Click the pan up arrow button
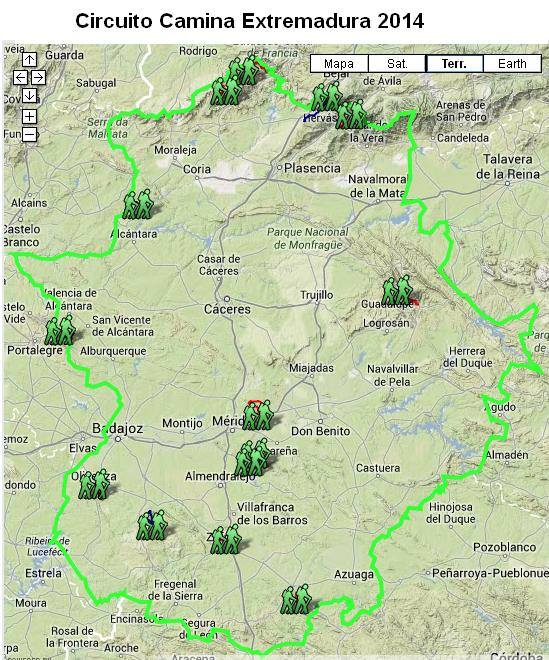Viewport: 549px width, 660px height. [29, 59]
